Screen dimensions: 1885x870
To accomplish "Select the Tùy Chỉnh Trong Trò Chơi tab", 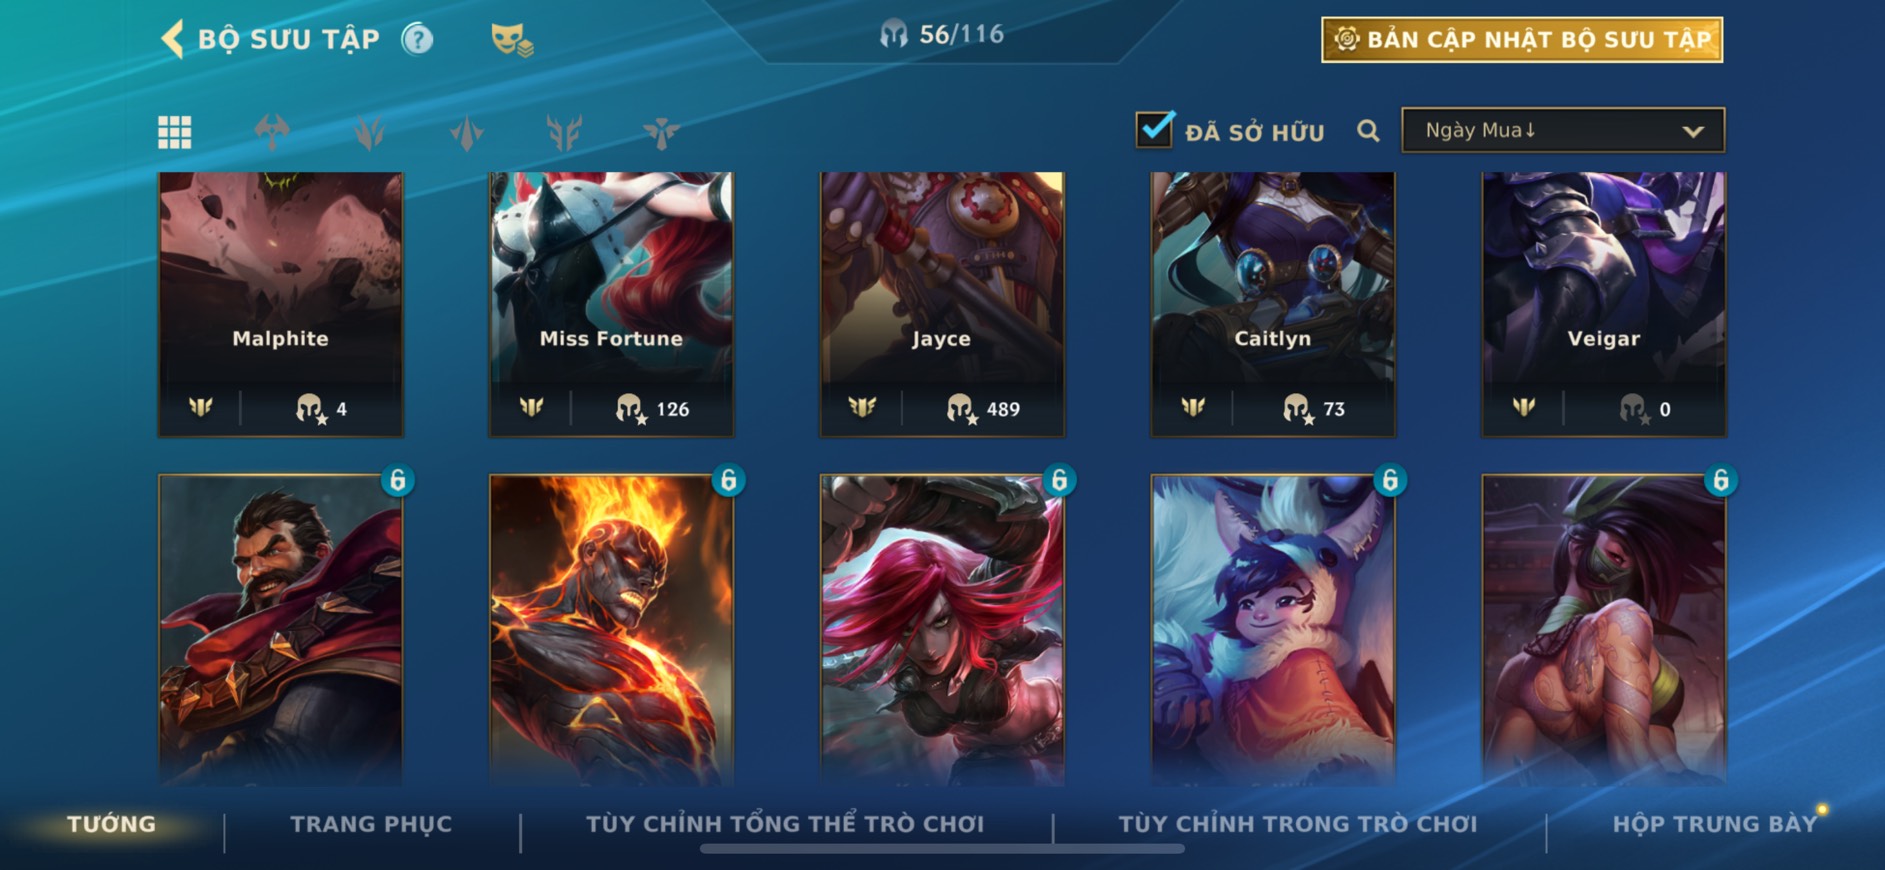I will pos(1298,824).
